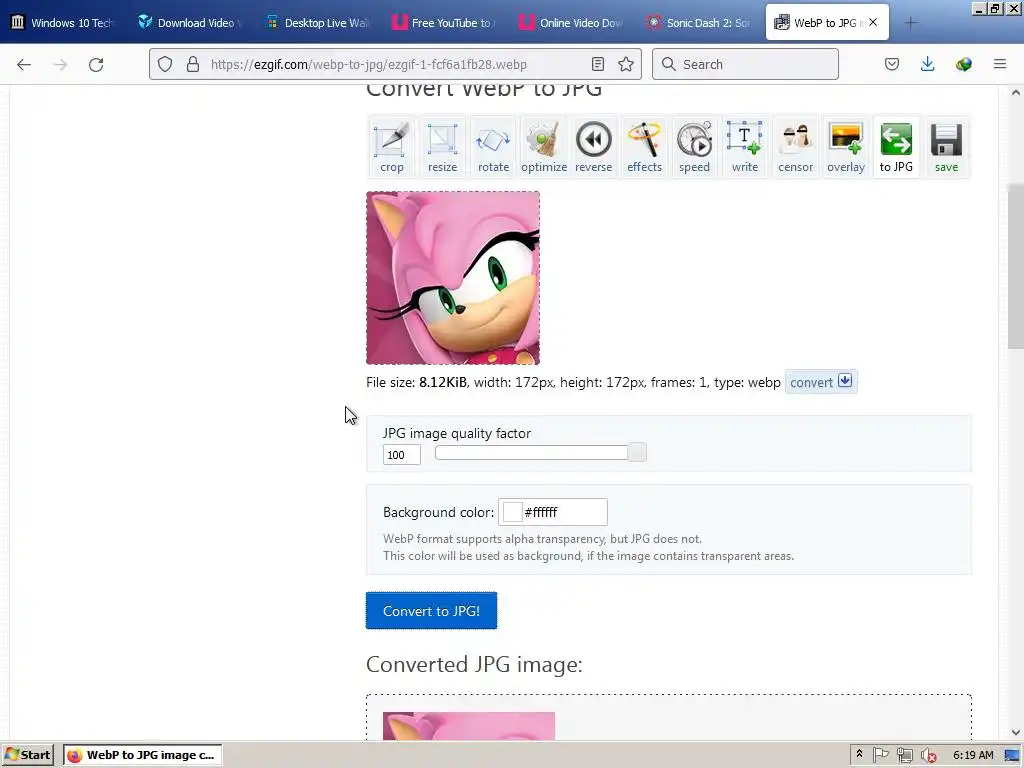1024x768 pixels.
Task: Switch to Free YouTube to tab
Action: click(444, 23)
